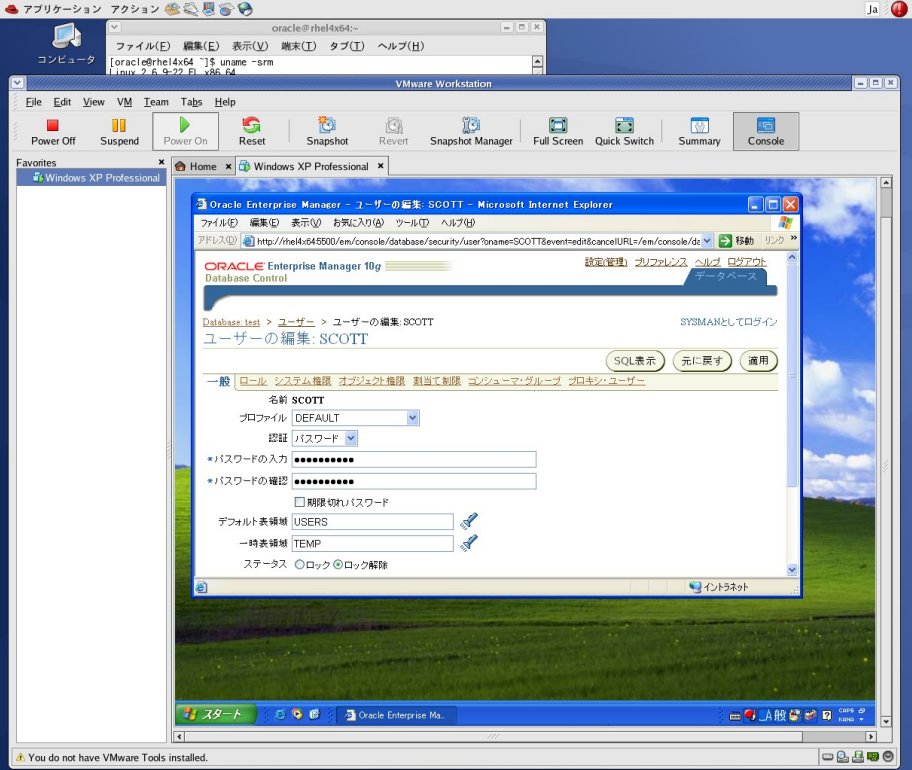This screenshot has height=770, width=912.
Task: Click the SQL表示 button
Action: pyautogui.click(x=635, y=361)
